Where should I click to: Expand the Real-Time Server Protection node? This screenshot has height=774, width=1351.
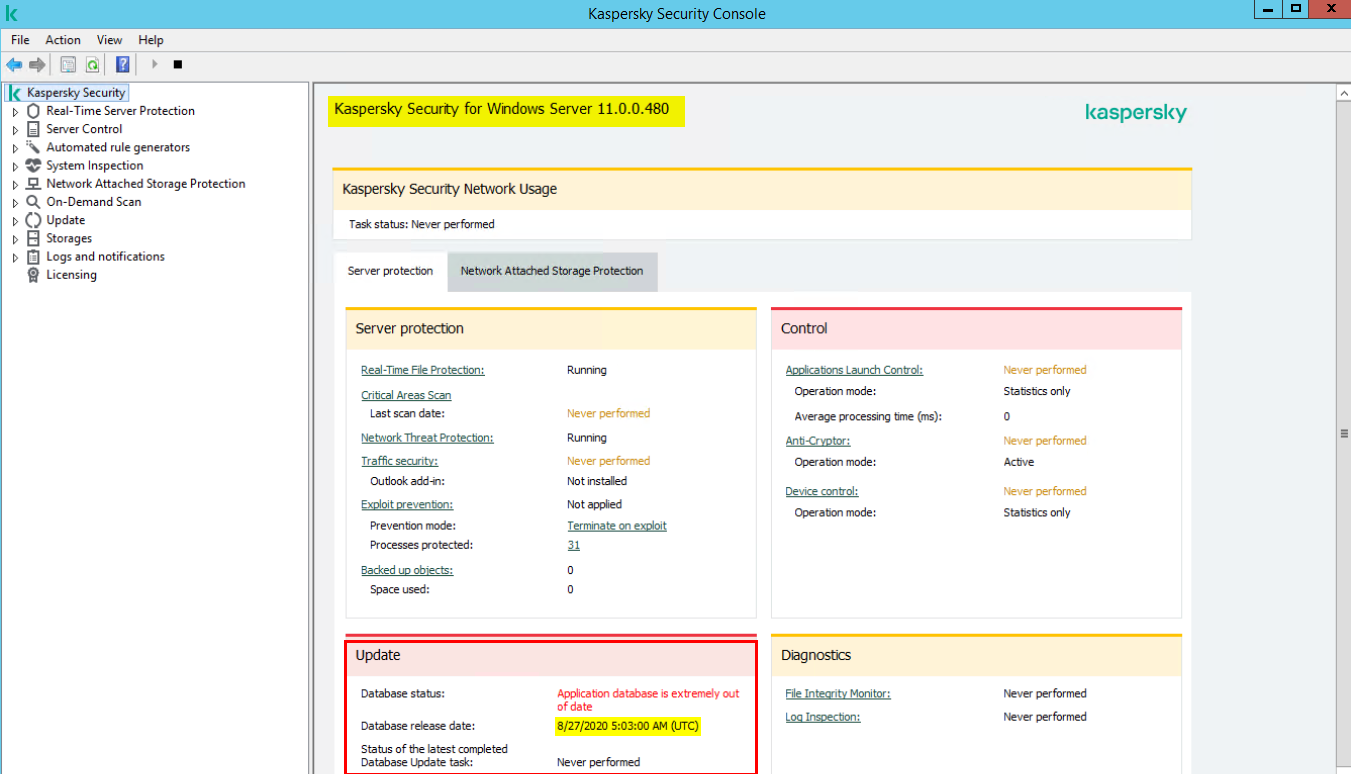[15, 112]
